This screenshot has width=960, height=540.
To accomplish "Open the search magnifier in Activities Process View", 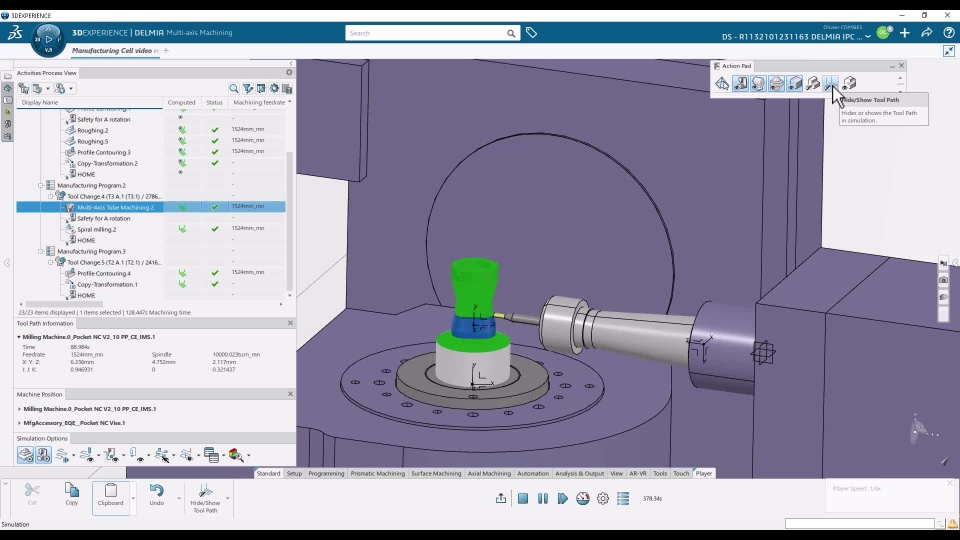I will pyautogui.click(x=234, y=89).
